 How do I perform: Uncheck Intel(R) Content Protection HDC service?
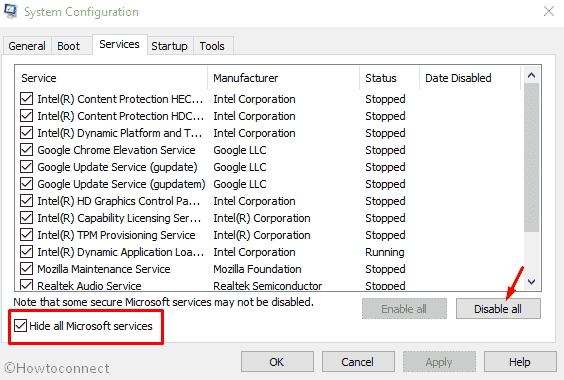click(27, 116)
